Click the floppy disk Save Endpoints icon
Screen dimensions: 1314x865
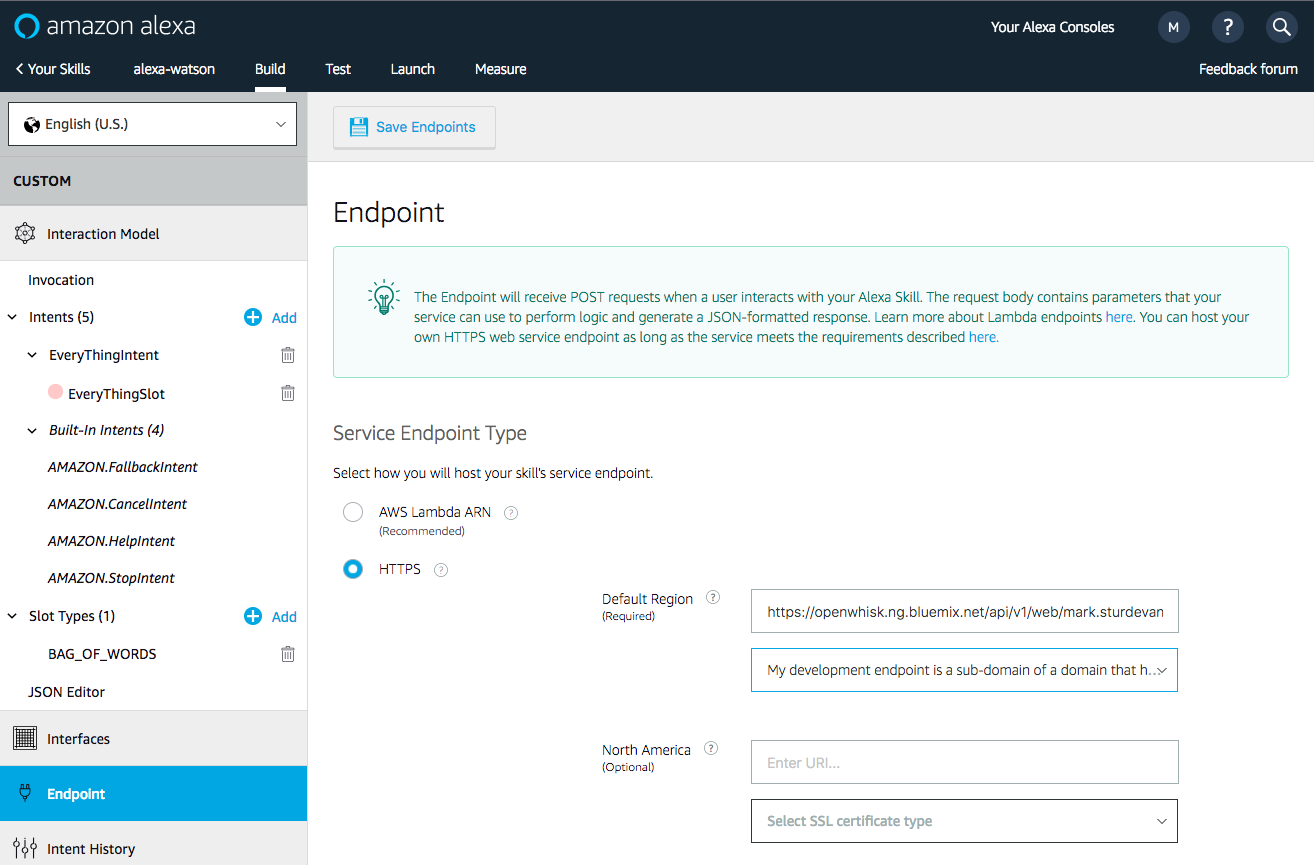click(x=358, y=127)
